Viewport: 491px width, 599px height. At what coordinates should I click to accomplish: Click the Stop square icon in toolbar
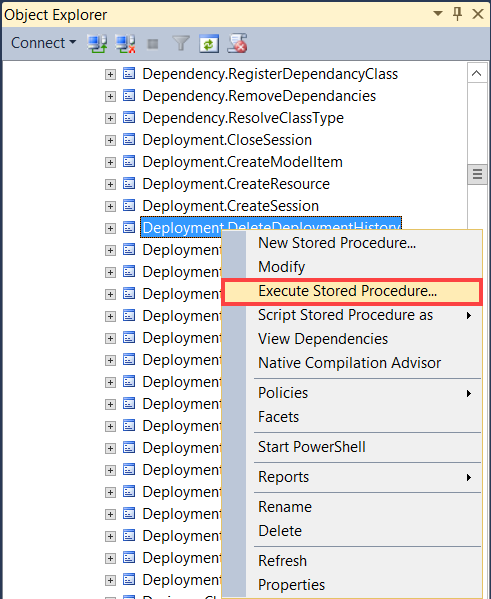153,44
